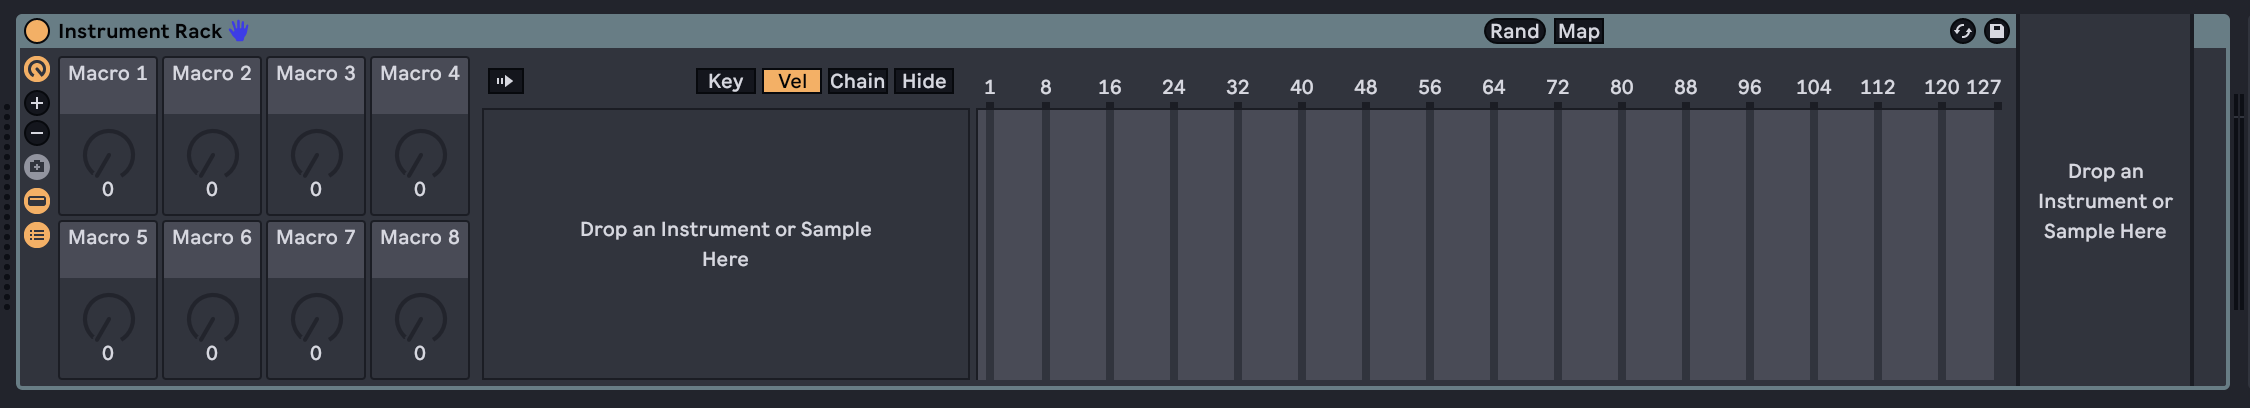Hide the zone editor with Hide

click(x=924, y=81)
